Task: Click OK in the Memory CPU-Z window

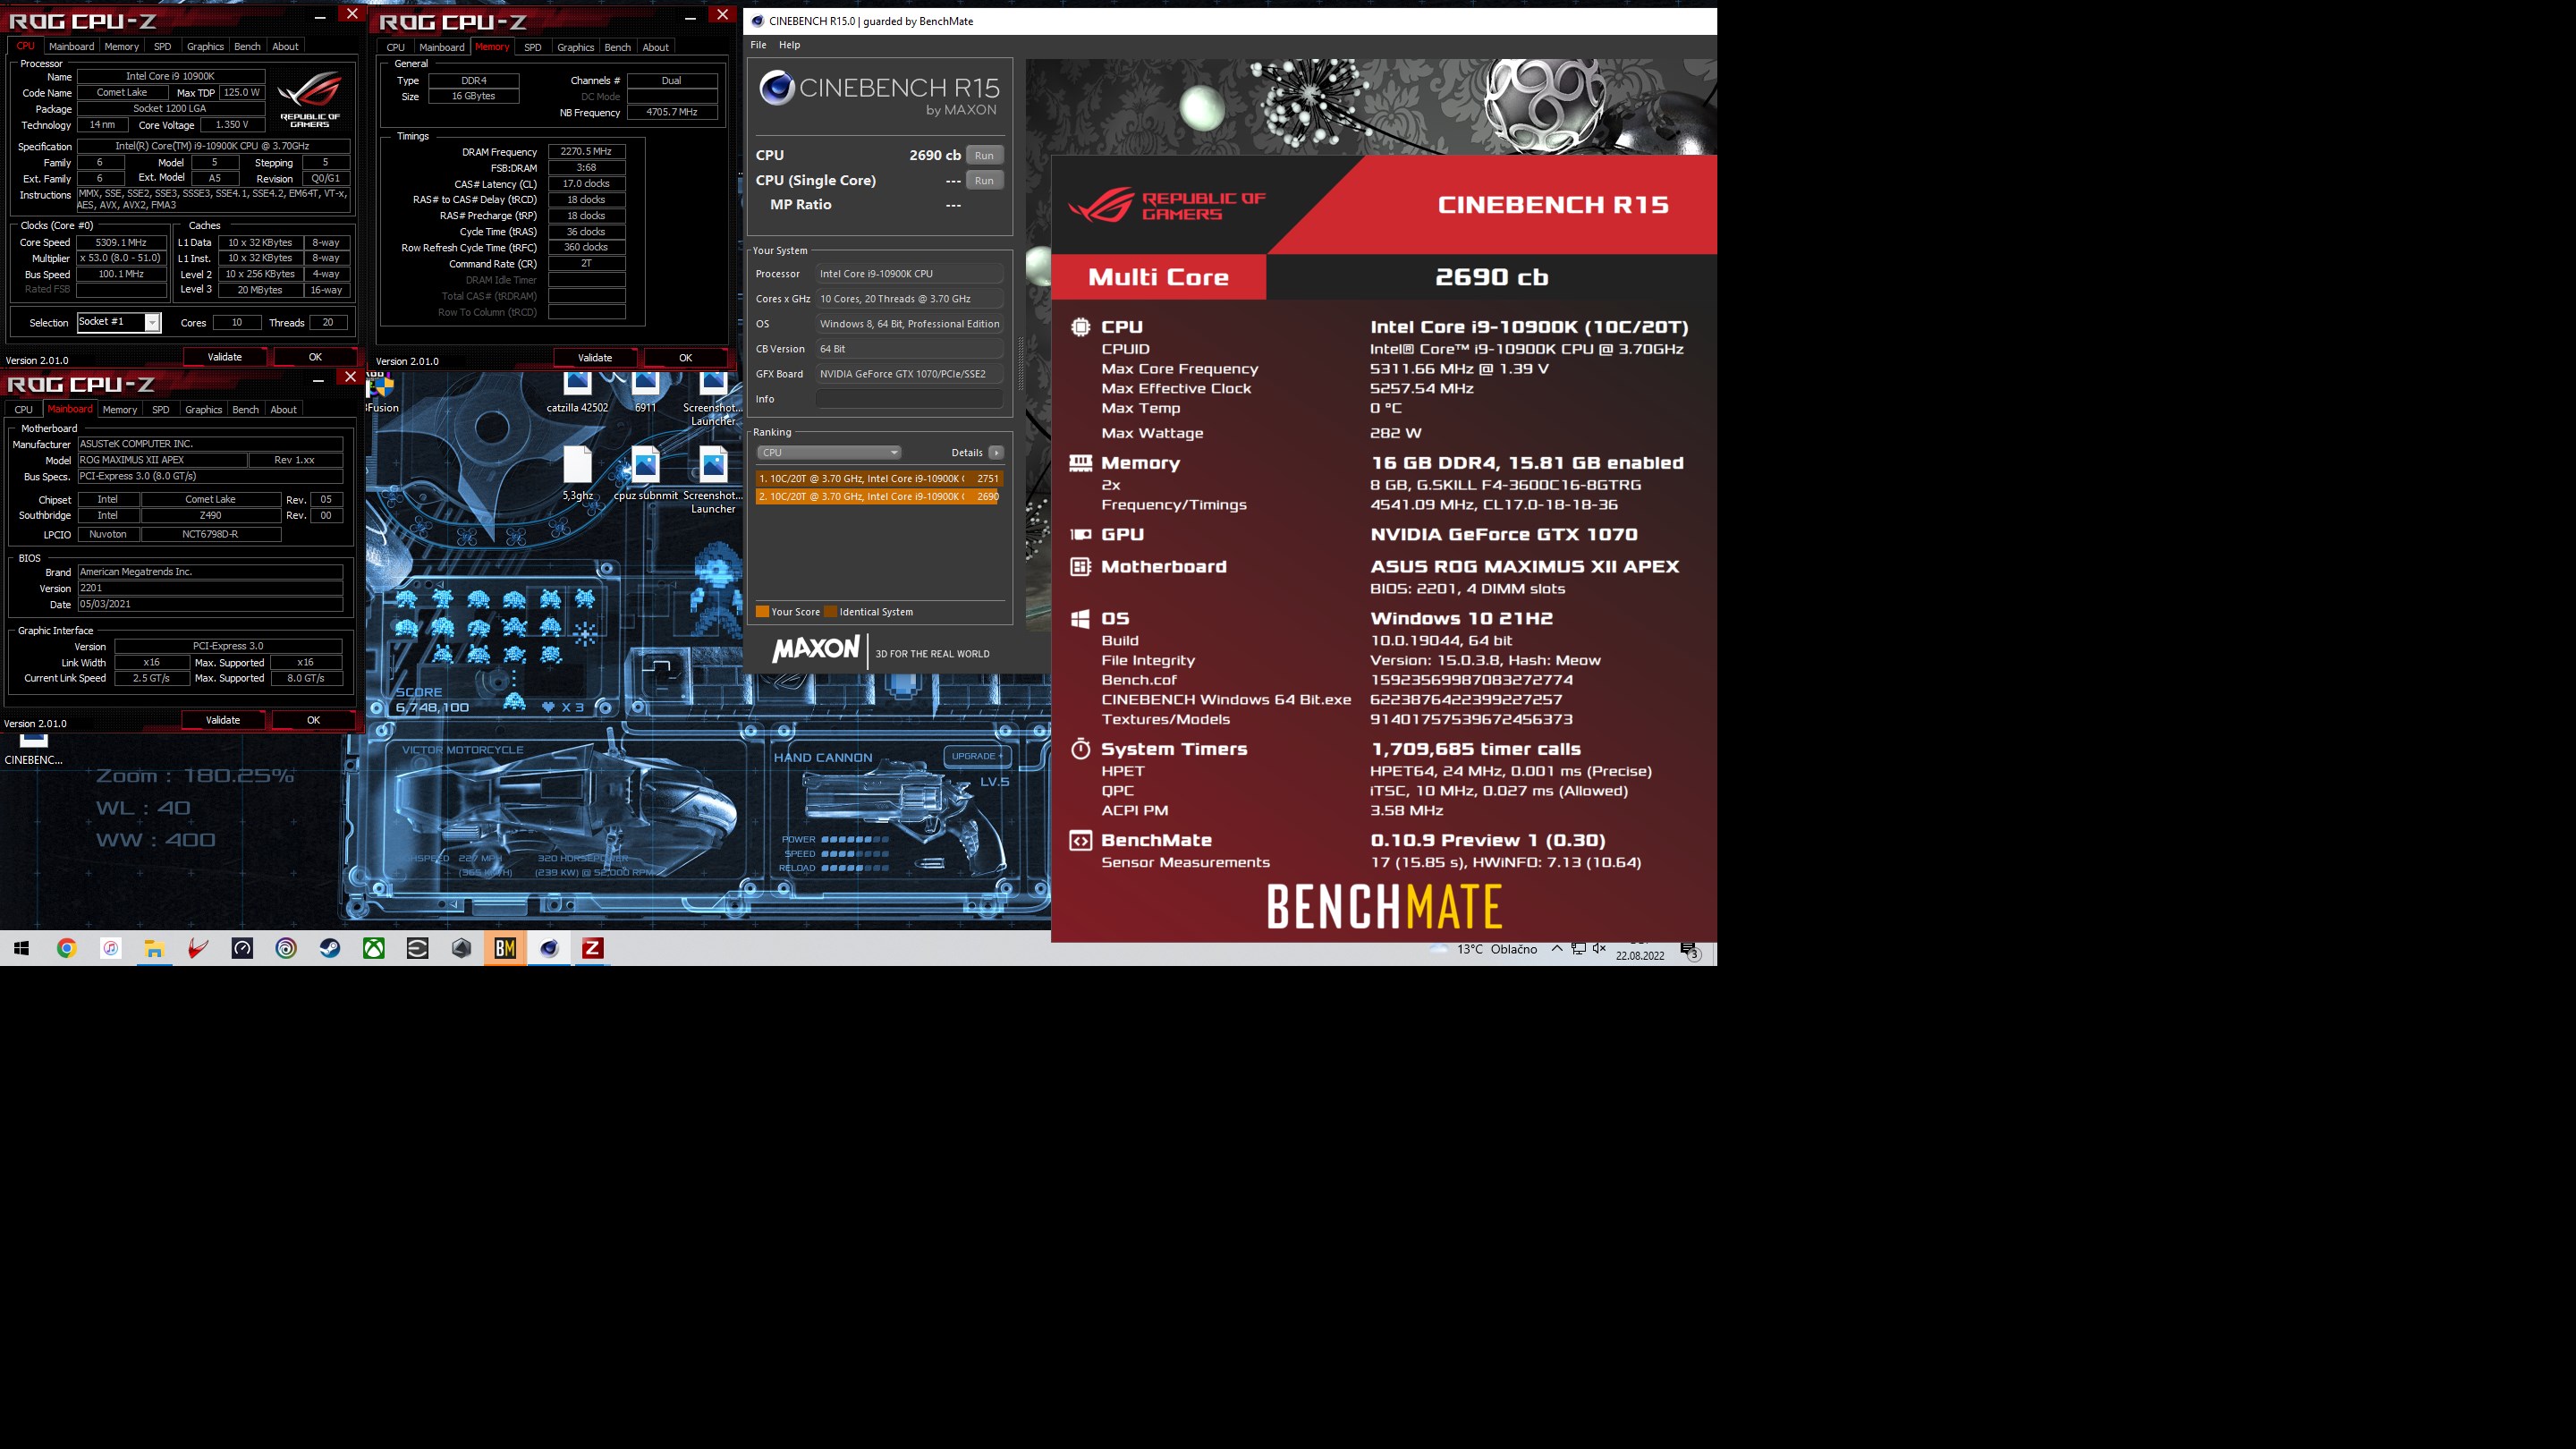Action: point(685,358)
